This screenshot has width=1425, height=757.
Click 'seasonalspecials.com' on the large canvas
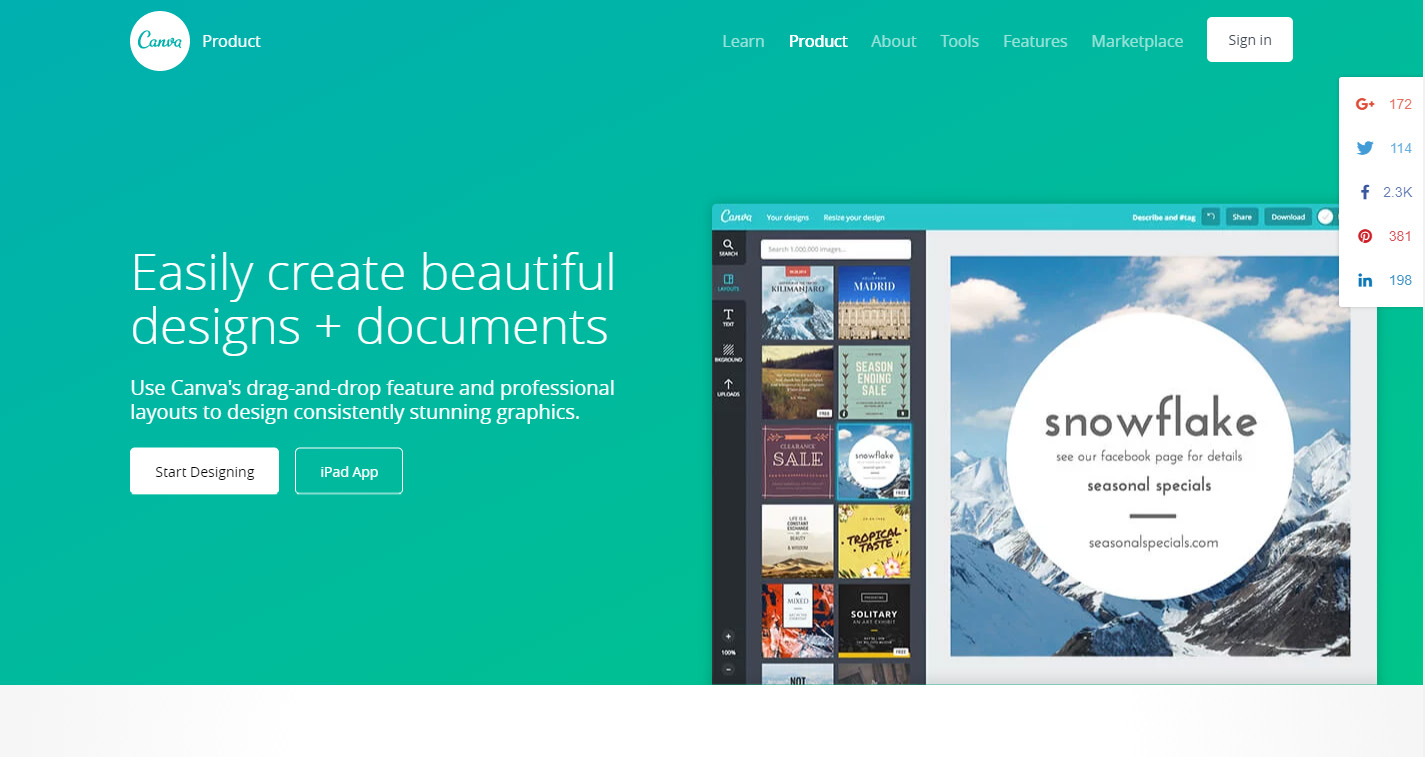tap(1153, 543)
